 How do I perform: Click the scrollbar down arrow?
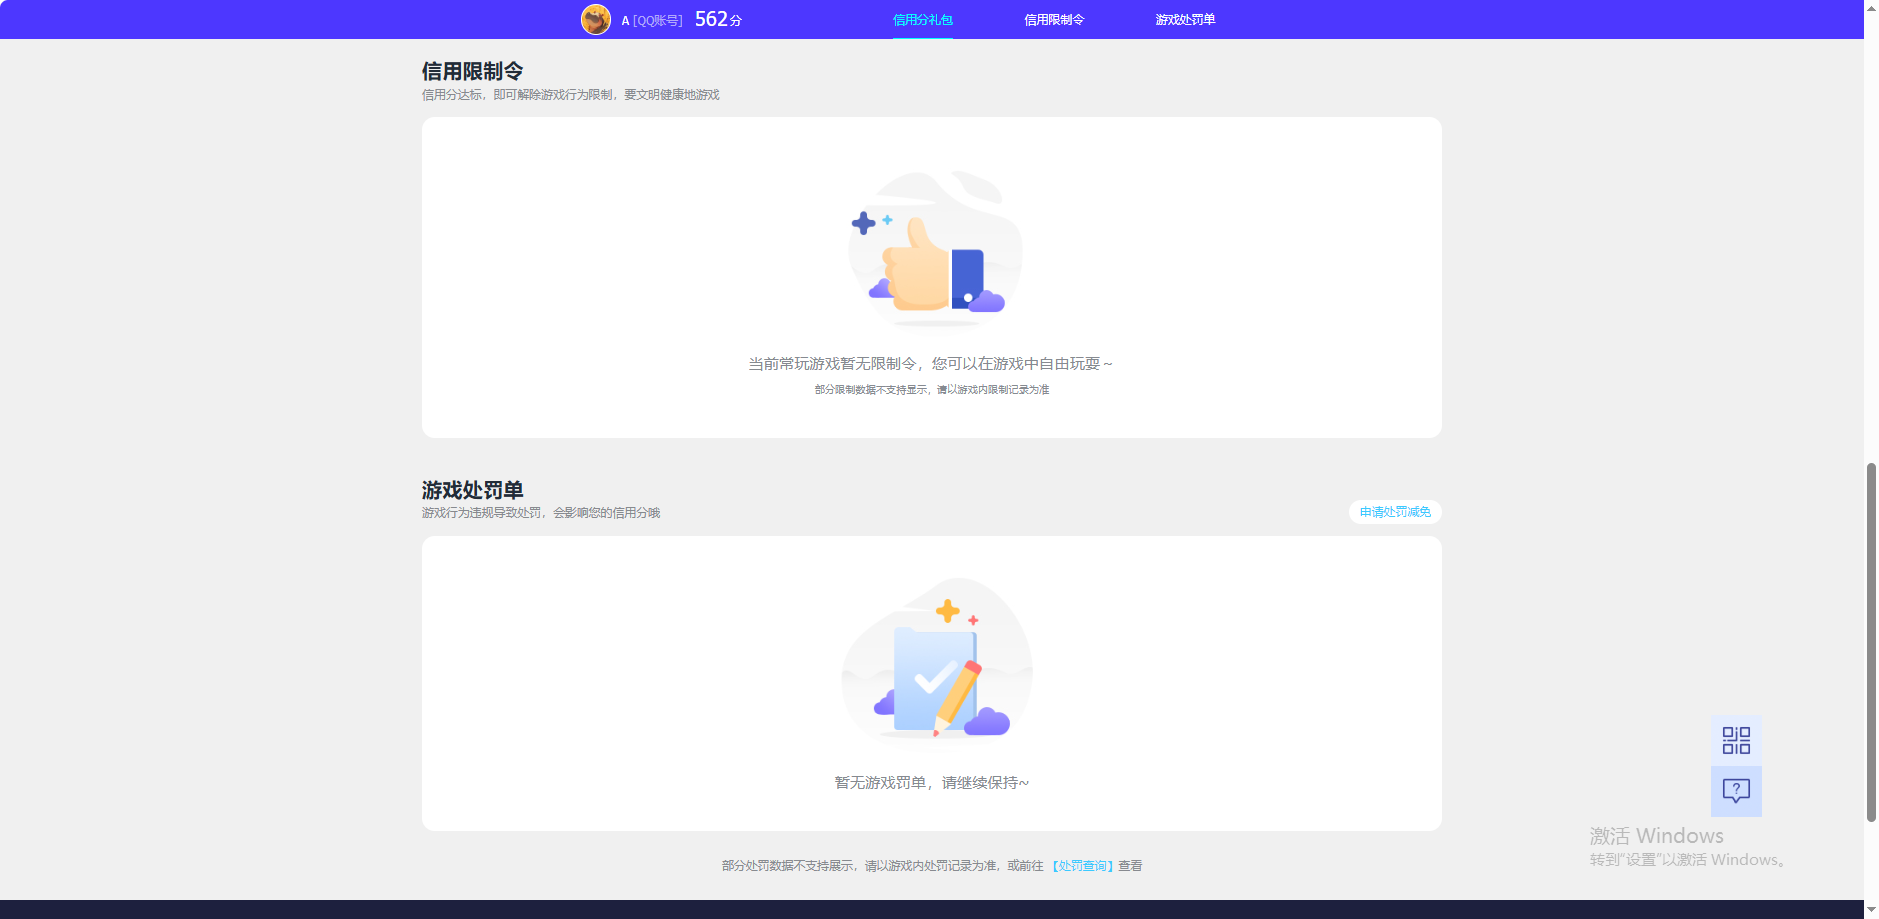coord(1871,910)
